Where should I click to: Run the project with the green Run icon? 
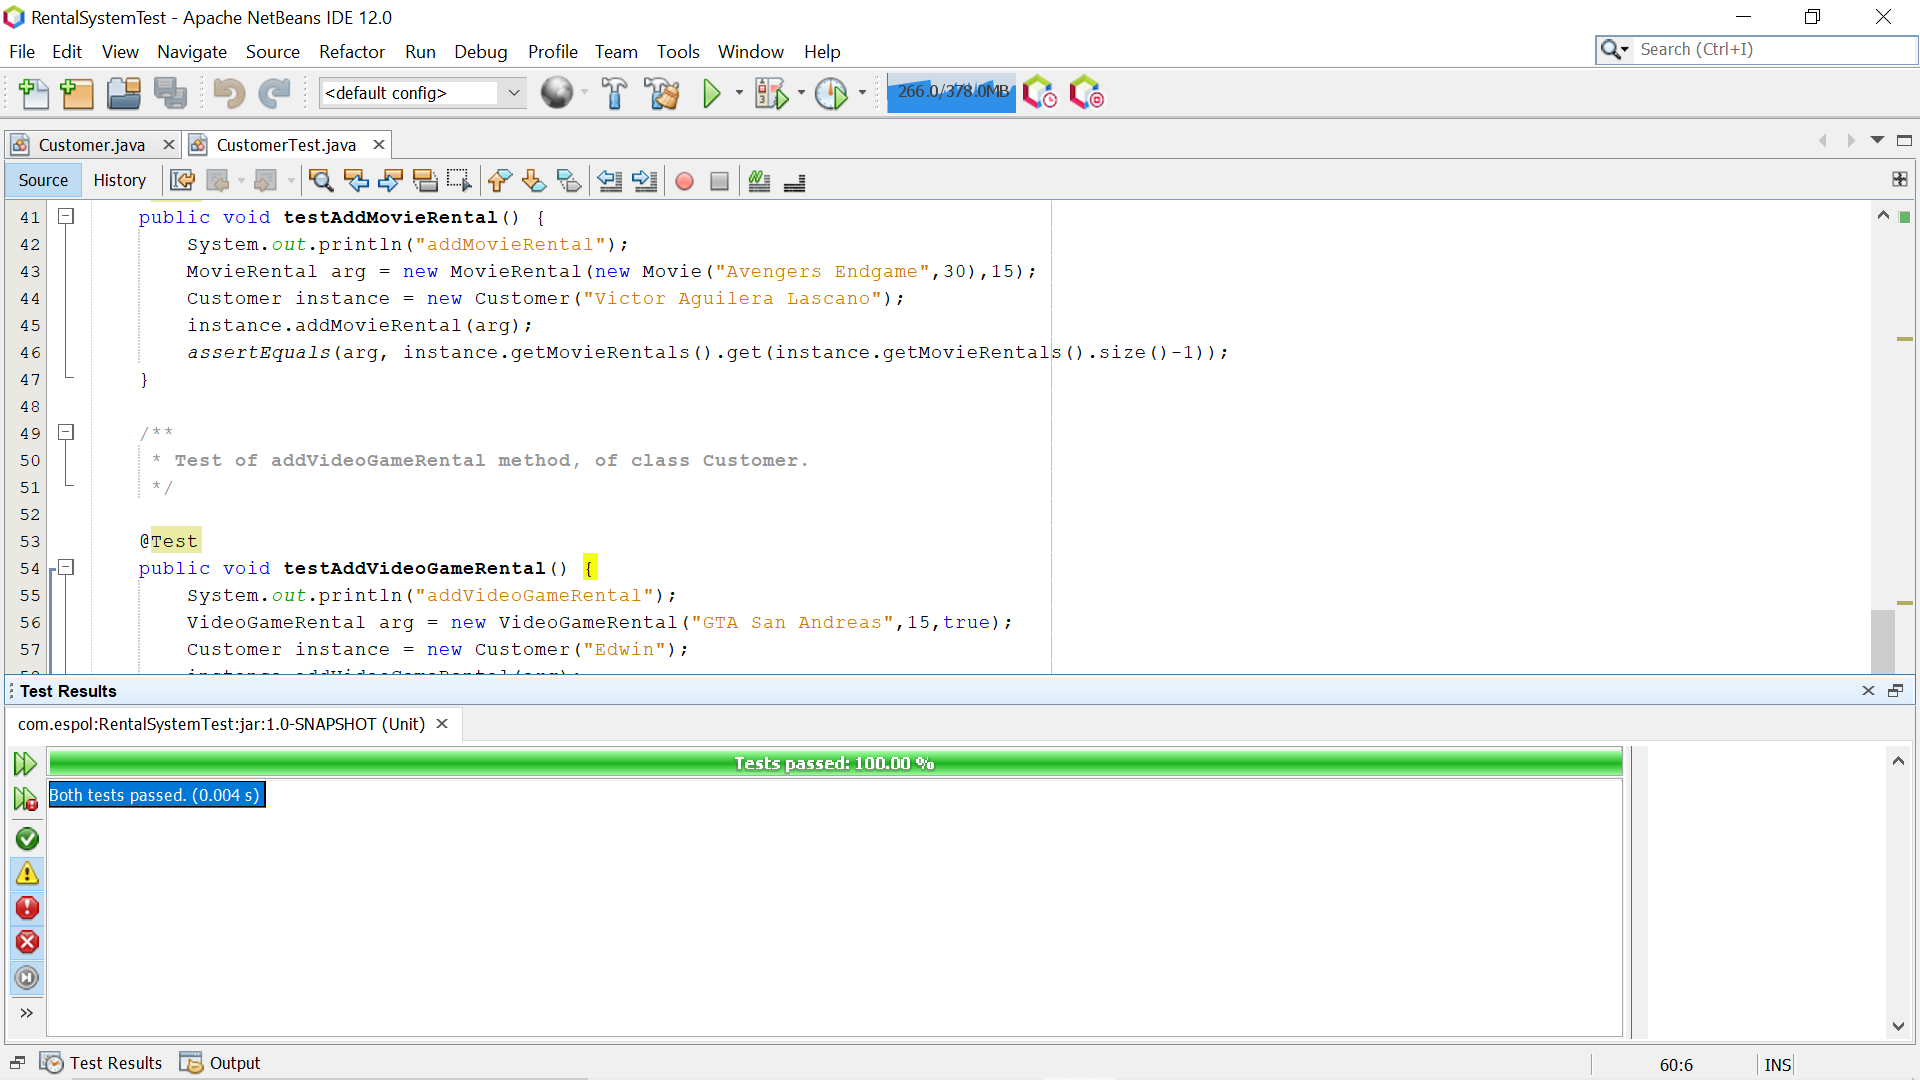pos(711,93)
